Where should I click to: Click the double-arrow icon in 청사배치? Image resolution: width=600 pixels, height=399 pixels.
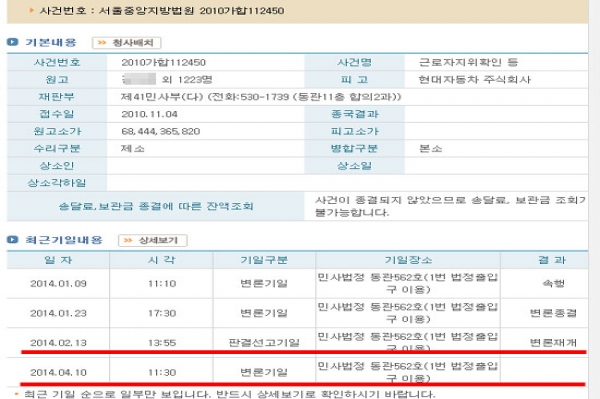coord(102,42)
